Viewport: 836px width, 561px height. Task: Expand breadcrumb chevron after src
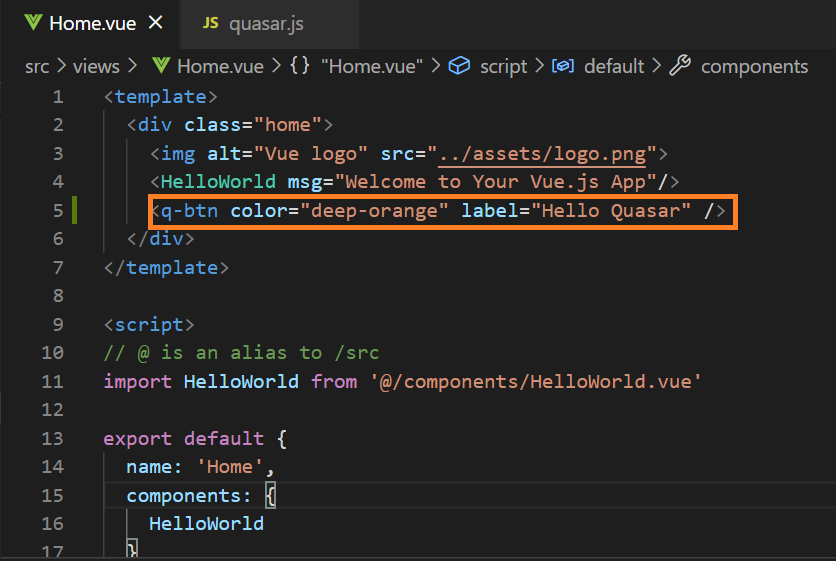pyautogui.click(x=61, y=66)
